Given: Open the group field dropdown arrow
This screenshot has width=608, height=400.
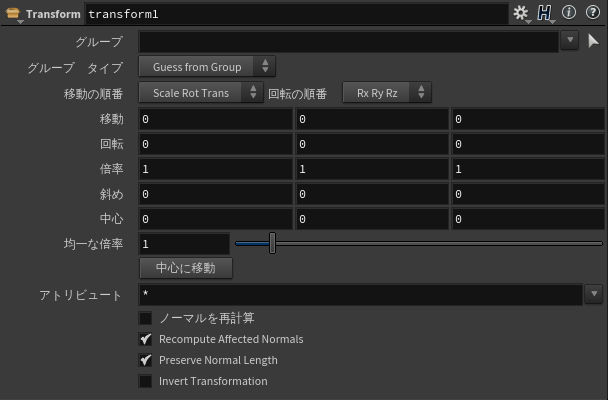Looking at the screenshot, I should [569, 41].
